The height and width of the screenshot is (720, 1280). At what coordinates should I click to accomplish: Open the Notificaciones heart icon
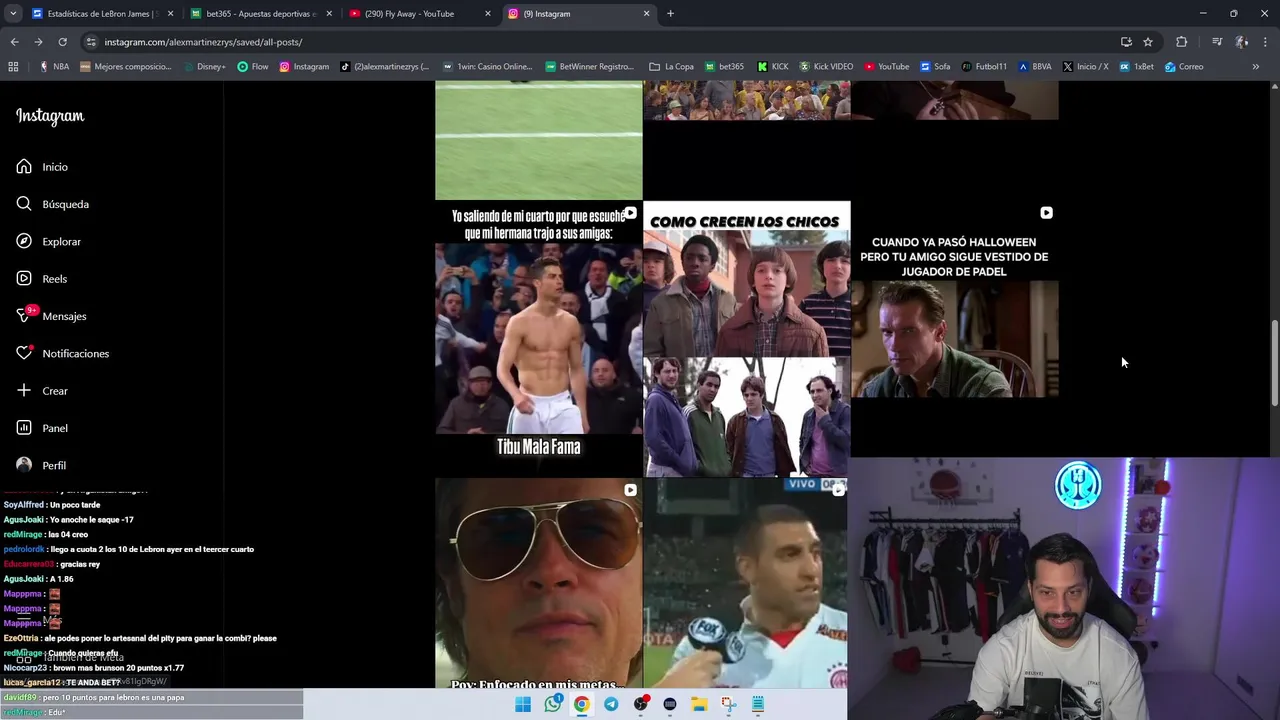(24, 353)
